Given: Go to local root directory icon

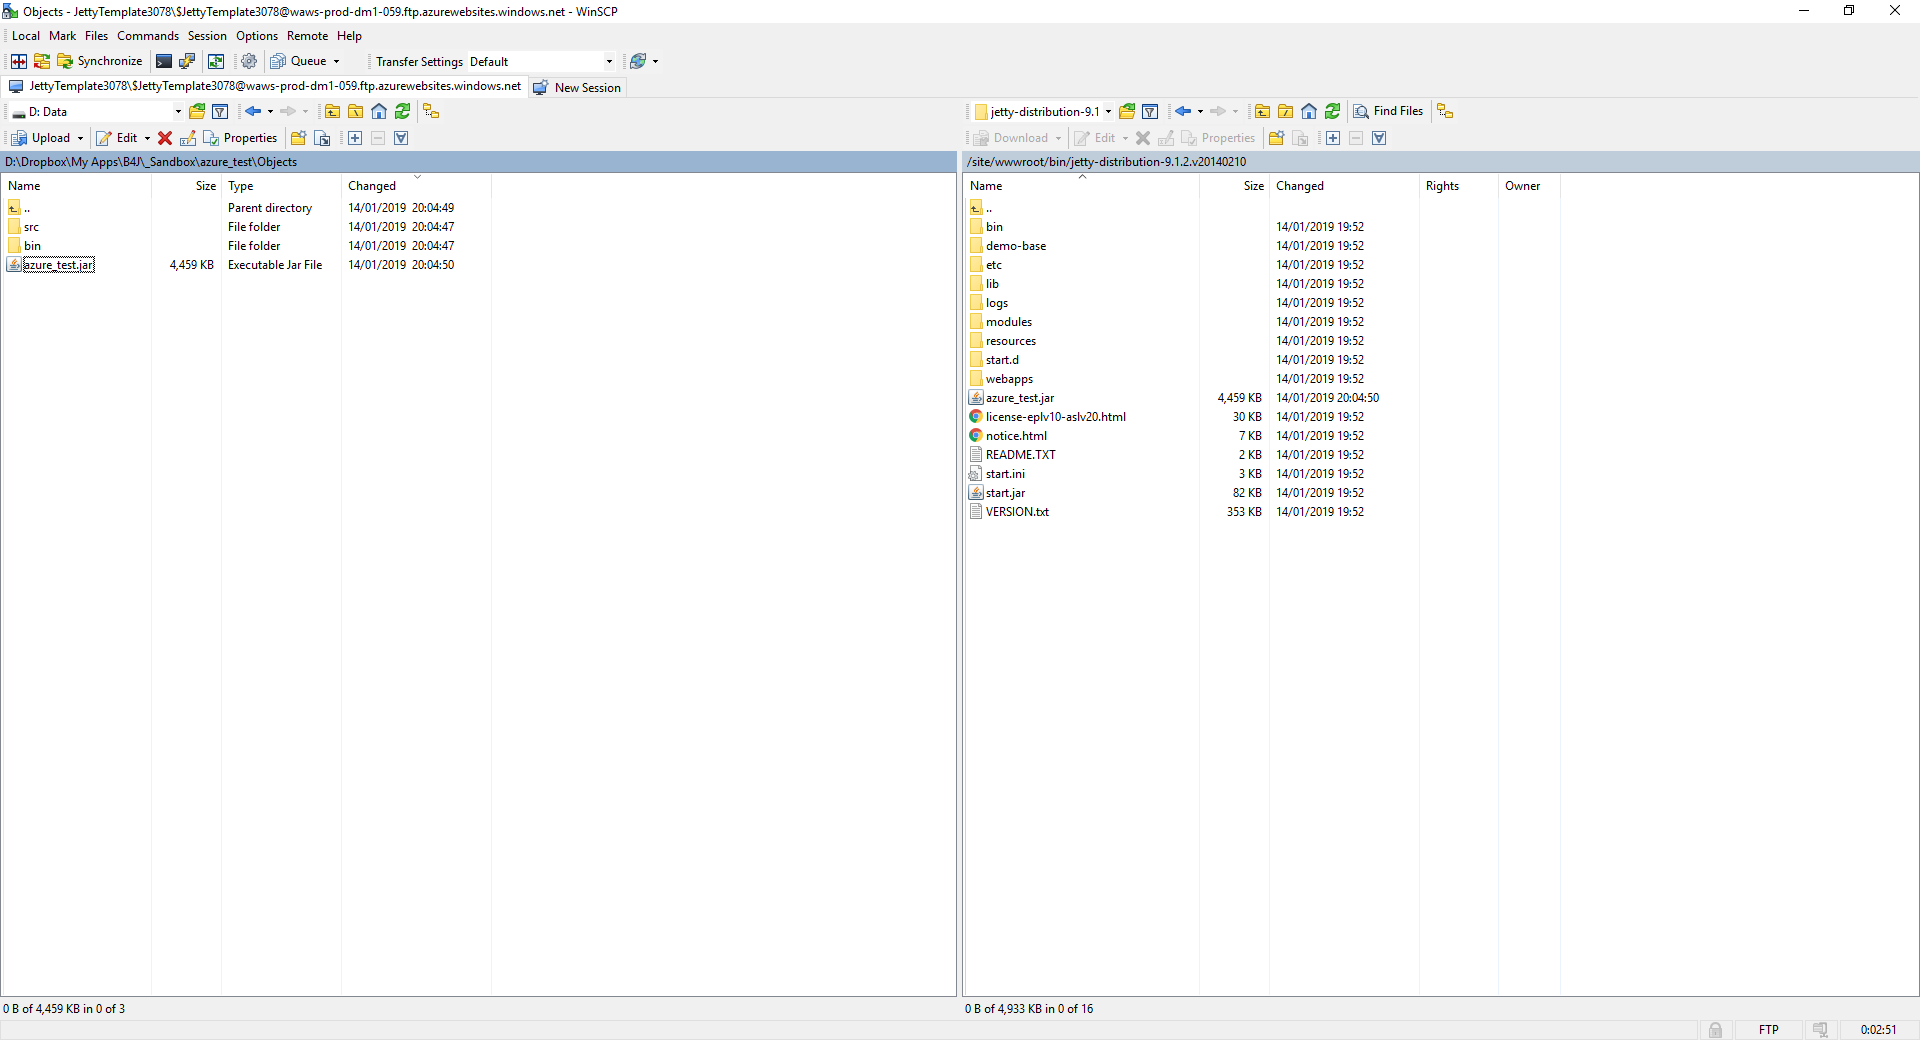Looking at the screenshot, I should [x=356, y=111].
